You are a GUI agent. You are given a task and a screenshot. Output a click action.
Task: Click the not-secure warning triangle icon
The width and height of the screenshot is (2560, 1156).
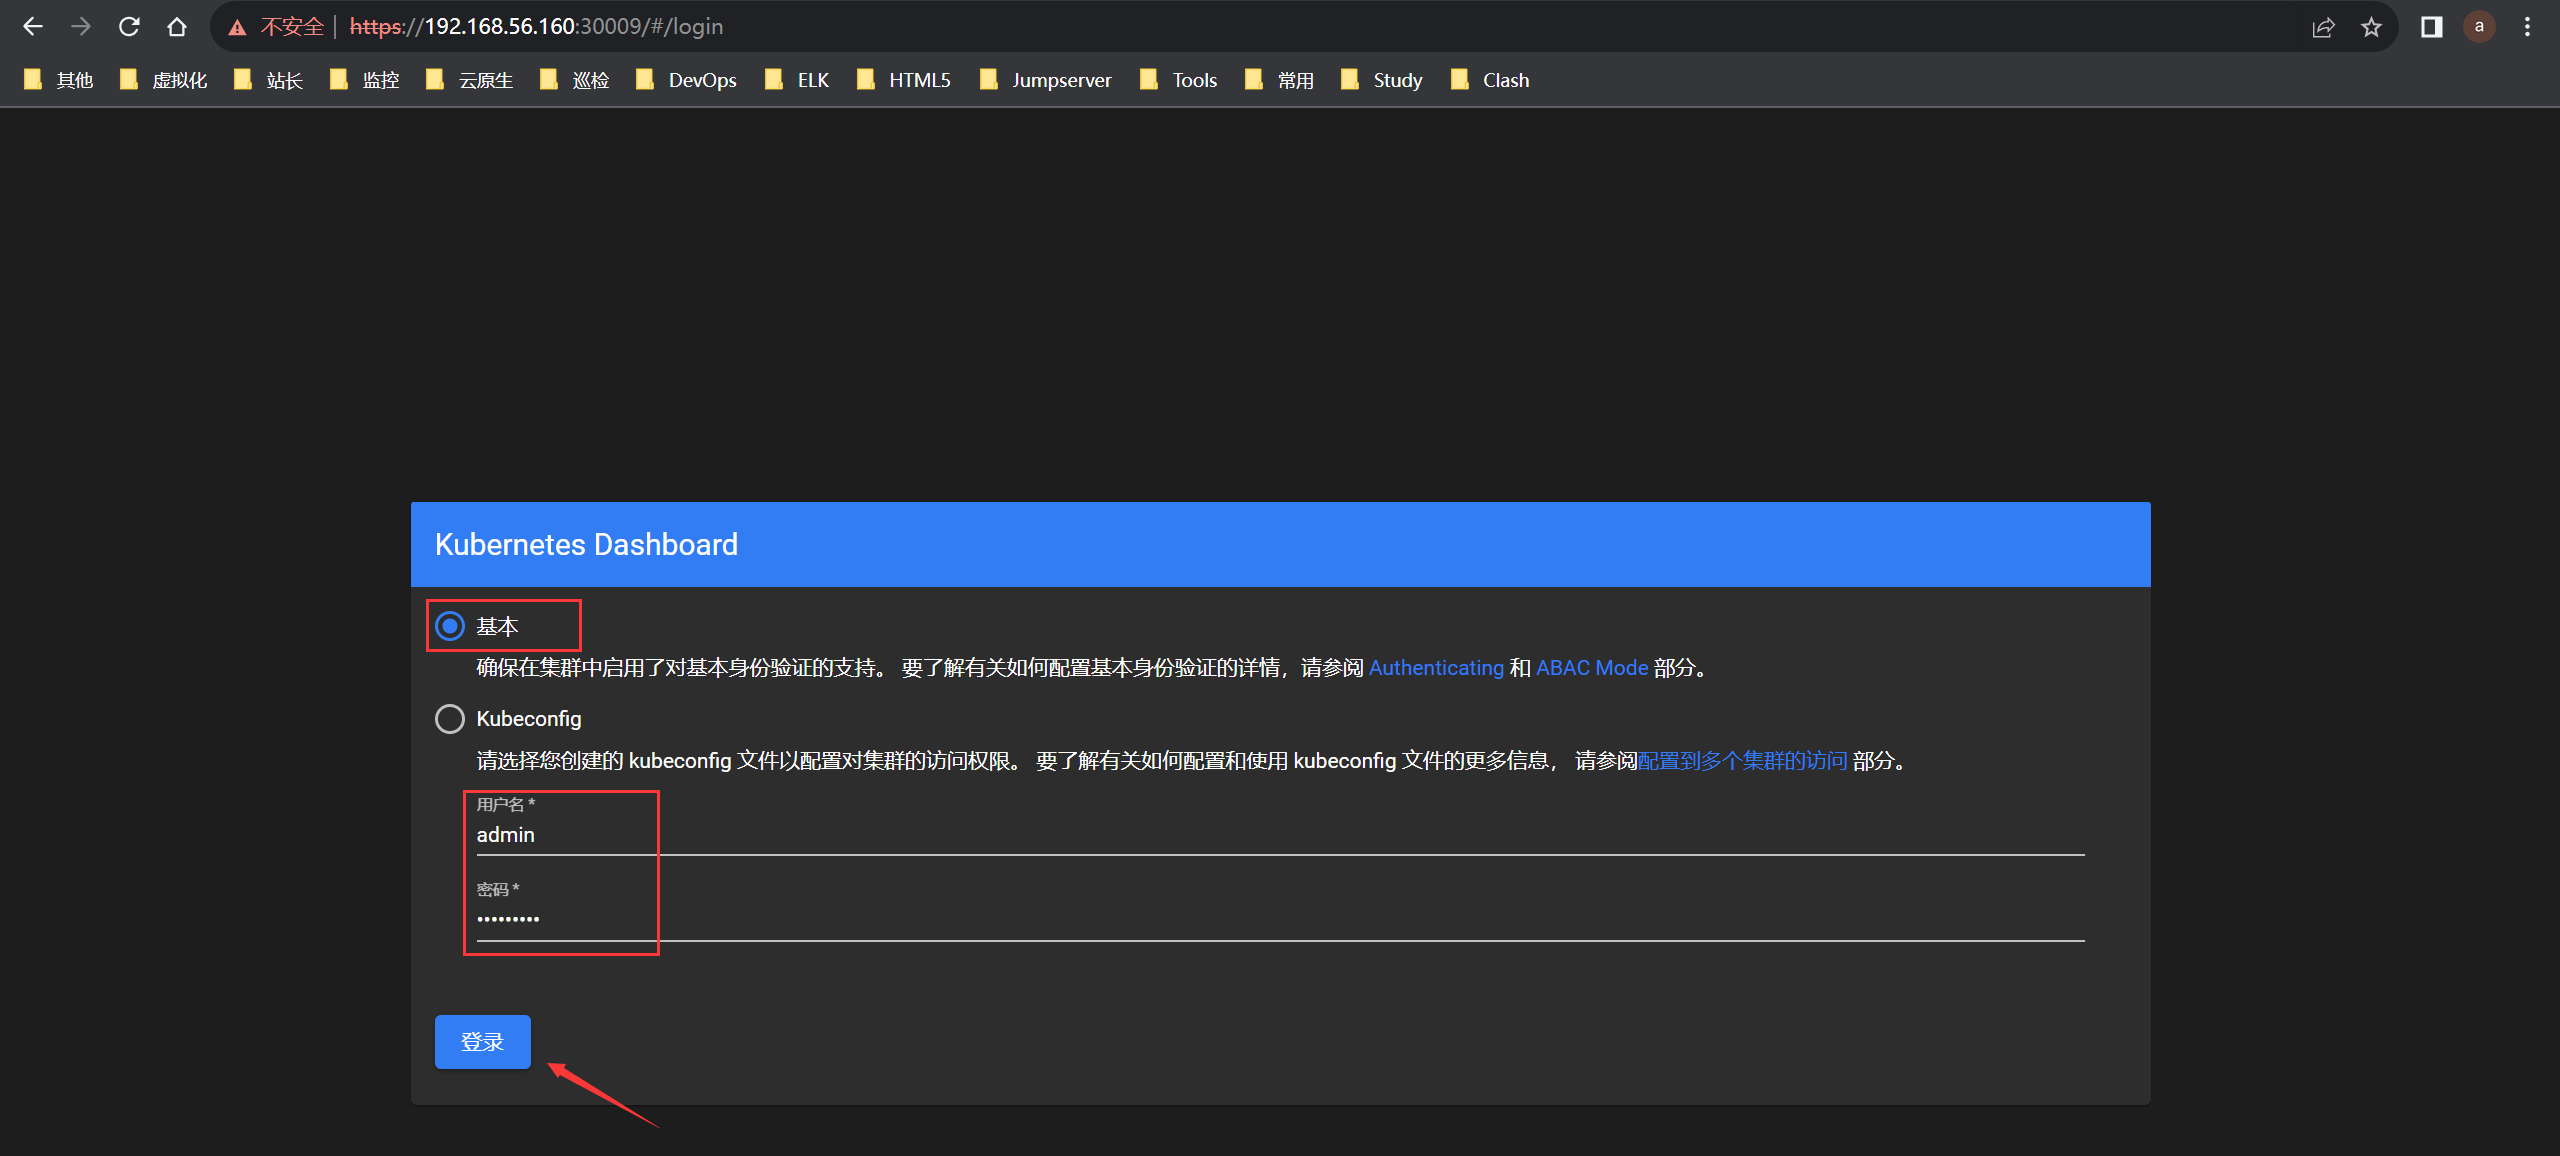click(x=237, y=27)
